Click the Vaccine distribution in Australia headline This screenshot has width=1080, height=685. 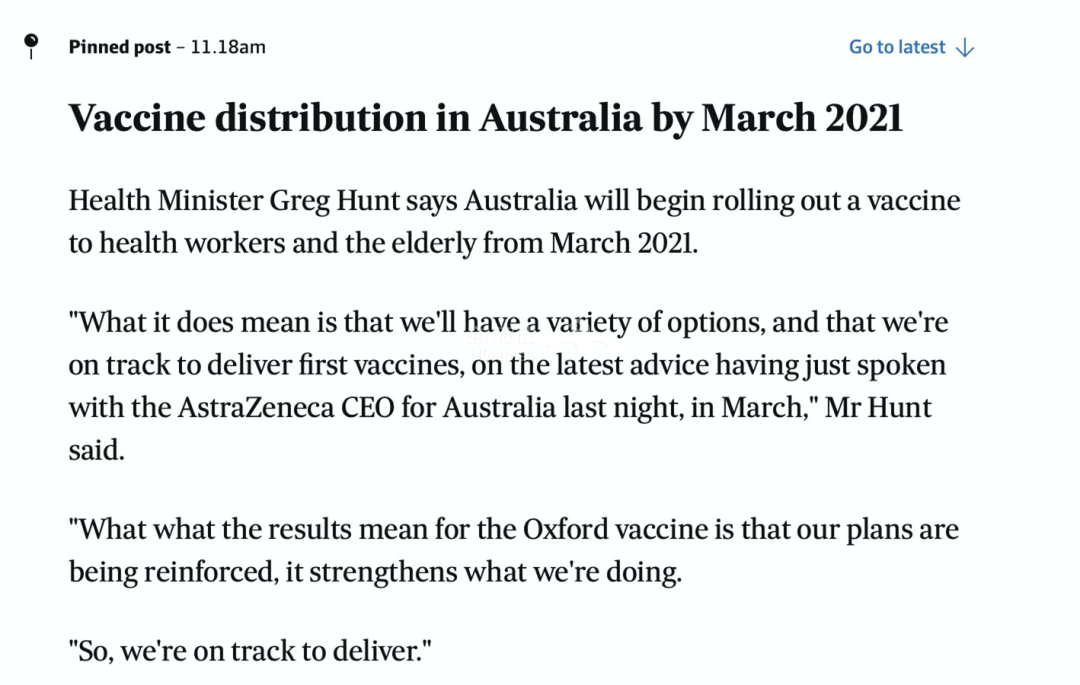[x=486, y=118]
